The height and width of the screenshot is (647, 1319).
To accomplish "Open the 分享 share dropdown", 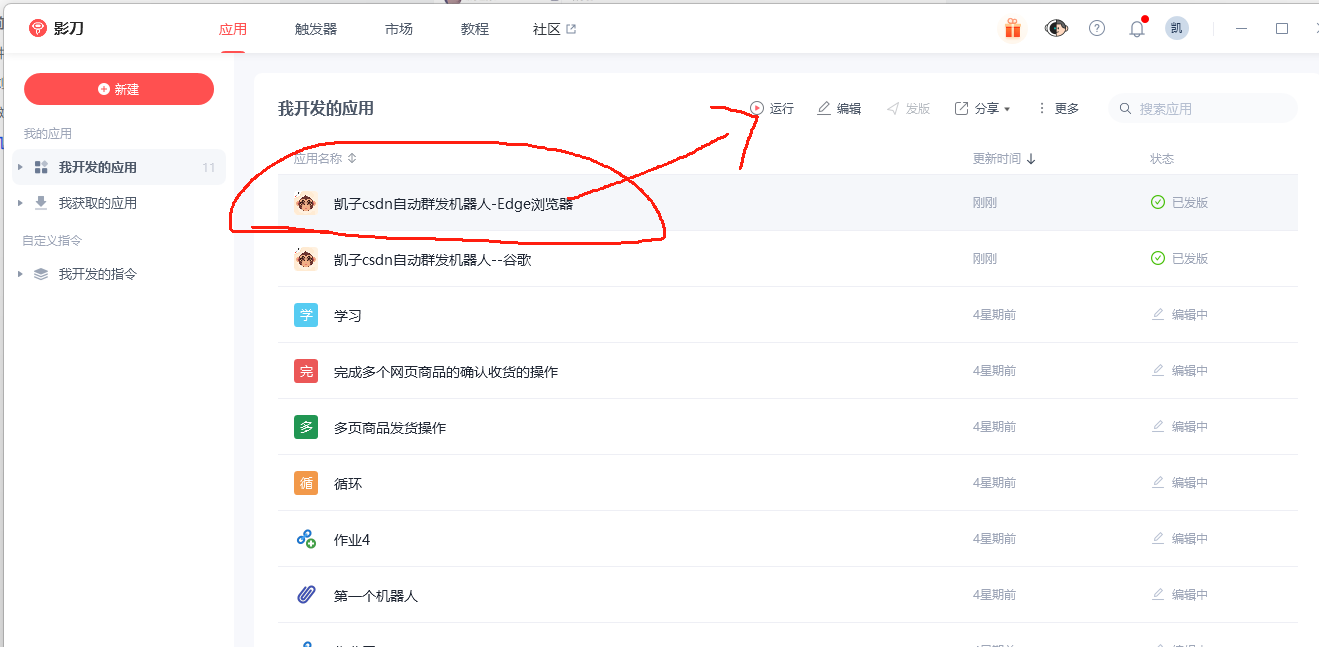I will click(982, 108).
